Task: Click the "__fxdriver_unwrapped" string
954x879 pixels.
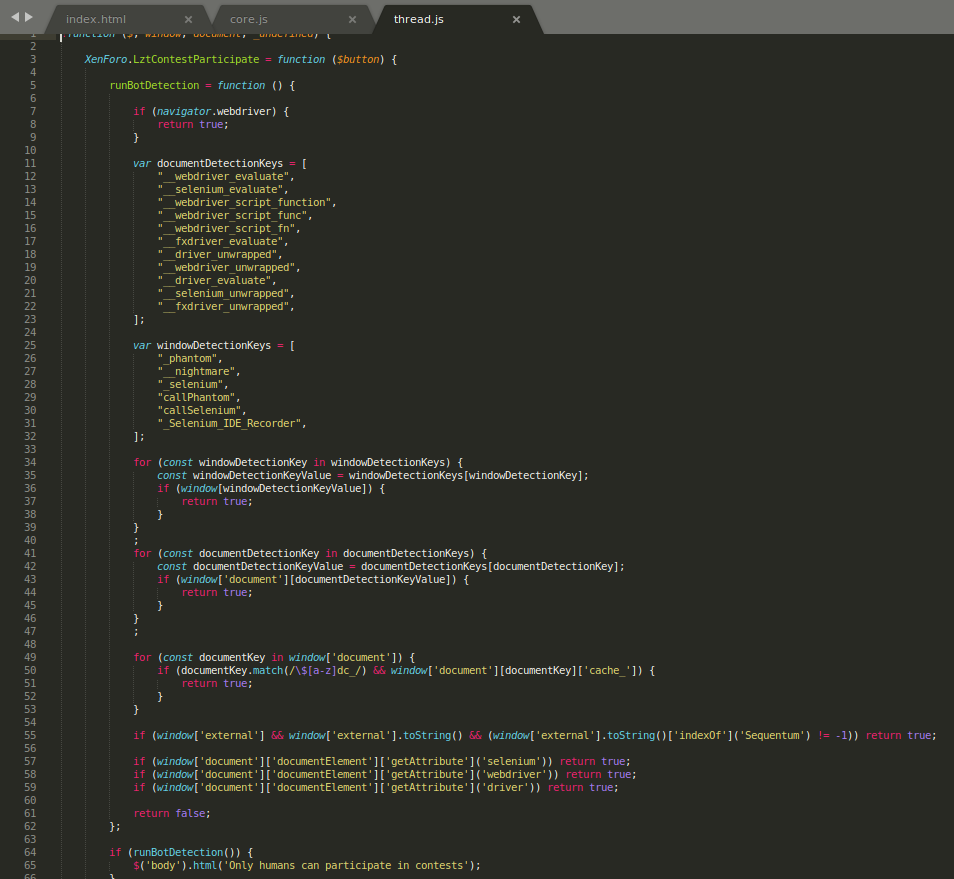Action: tap(223, 307)
